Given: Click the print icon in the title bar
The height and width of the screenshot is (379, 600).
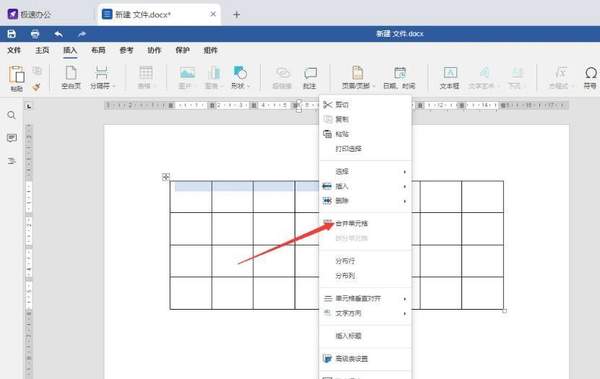Looking at the screenshot, I should pos(35,34).
